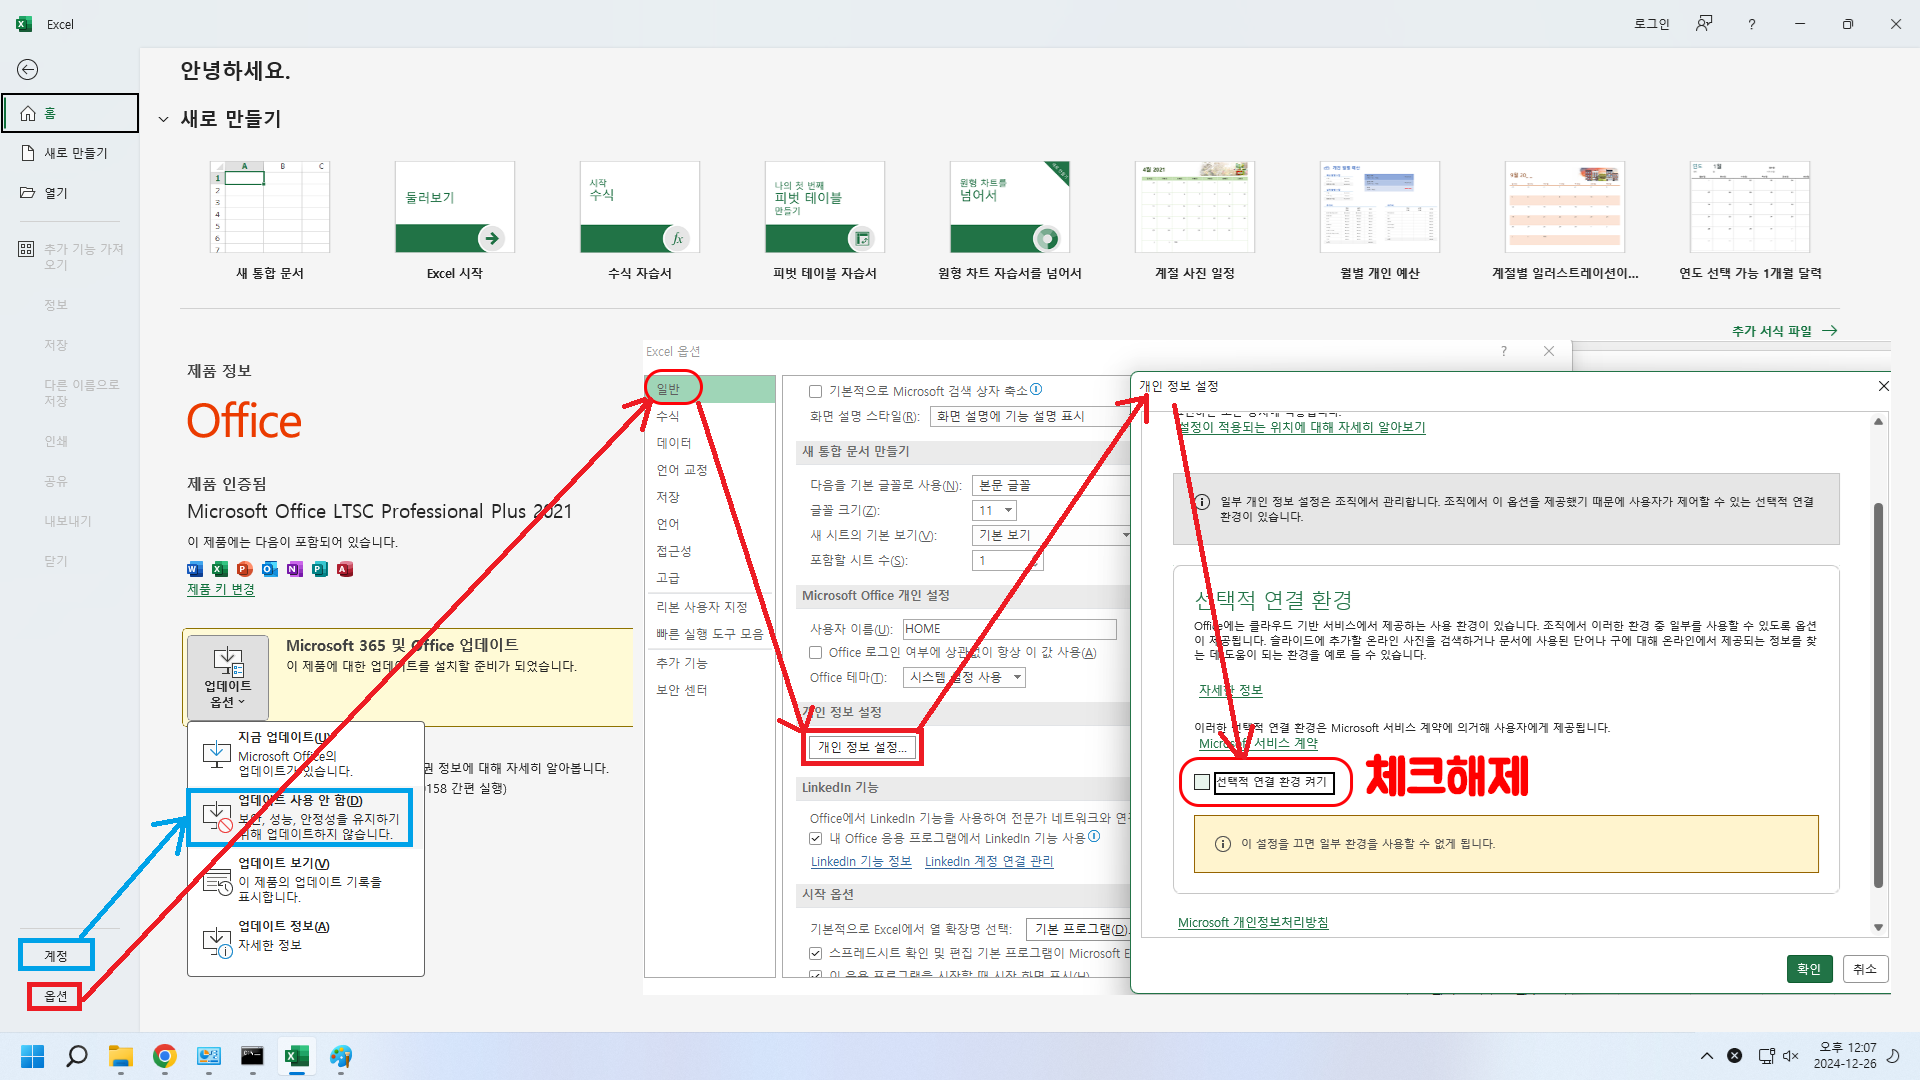This screenshot has height=1080, width=1920.
Task: Click the 자세한 정보 link in privacy dialog
Action: coord(1231,690)
